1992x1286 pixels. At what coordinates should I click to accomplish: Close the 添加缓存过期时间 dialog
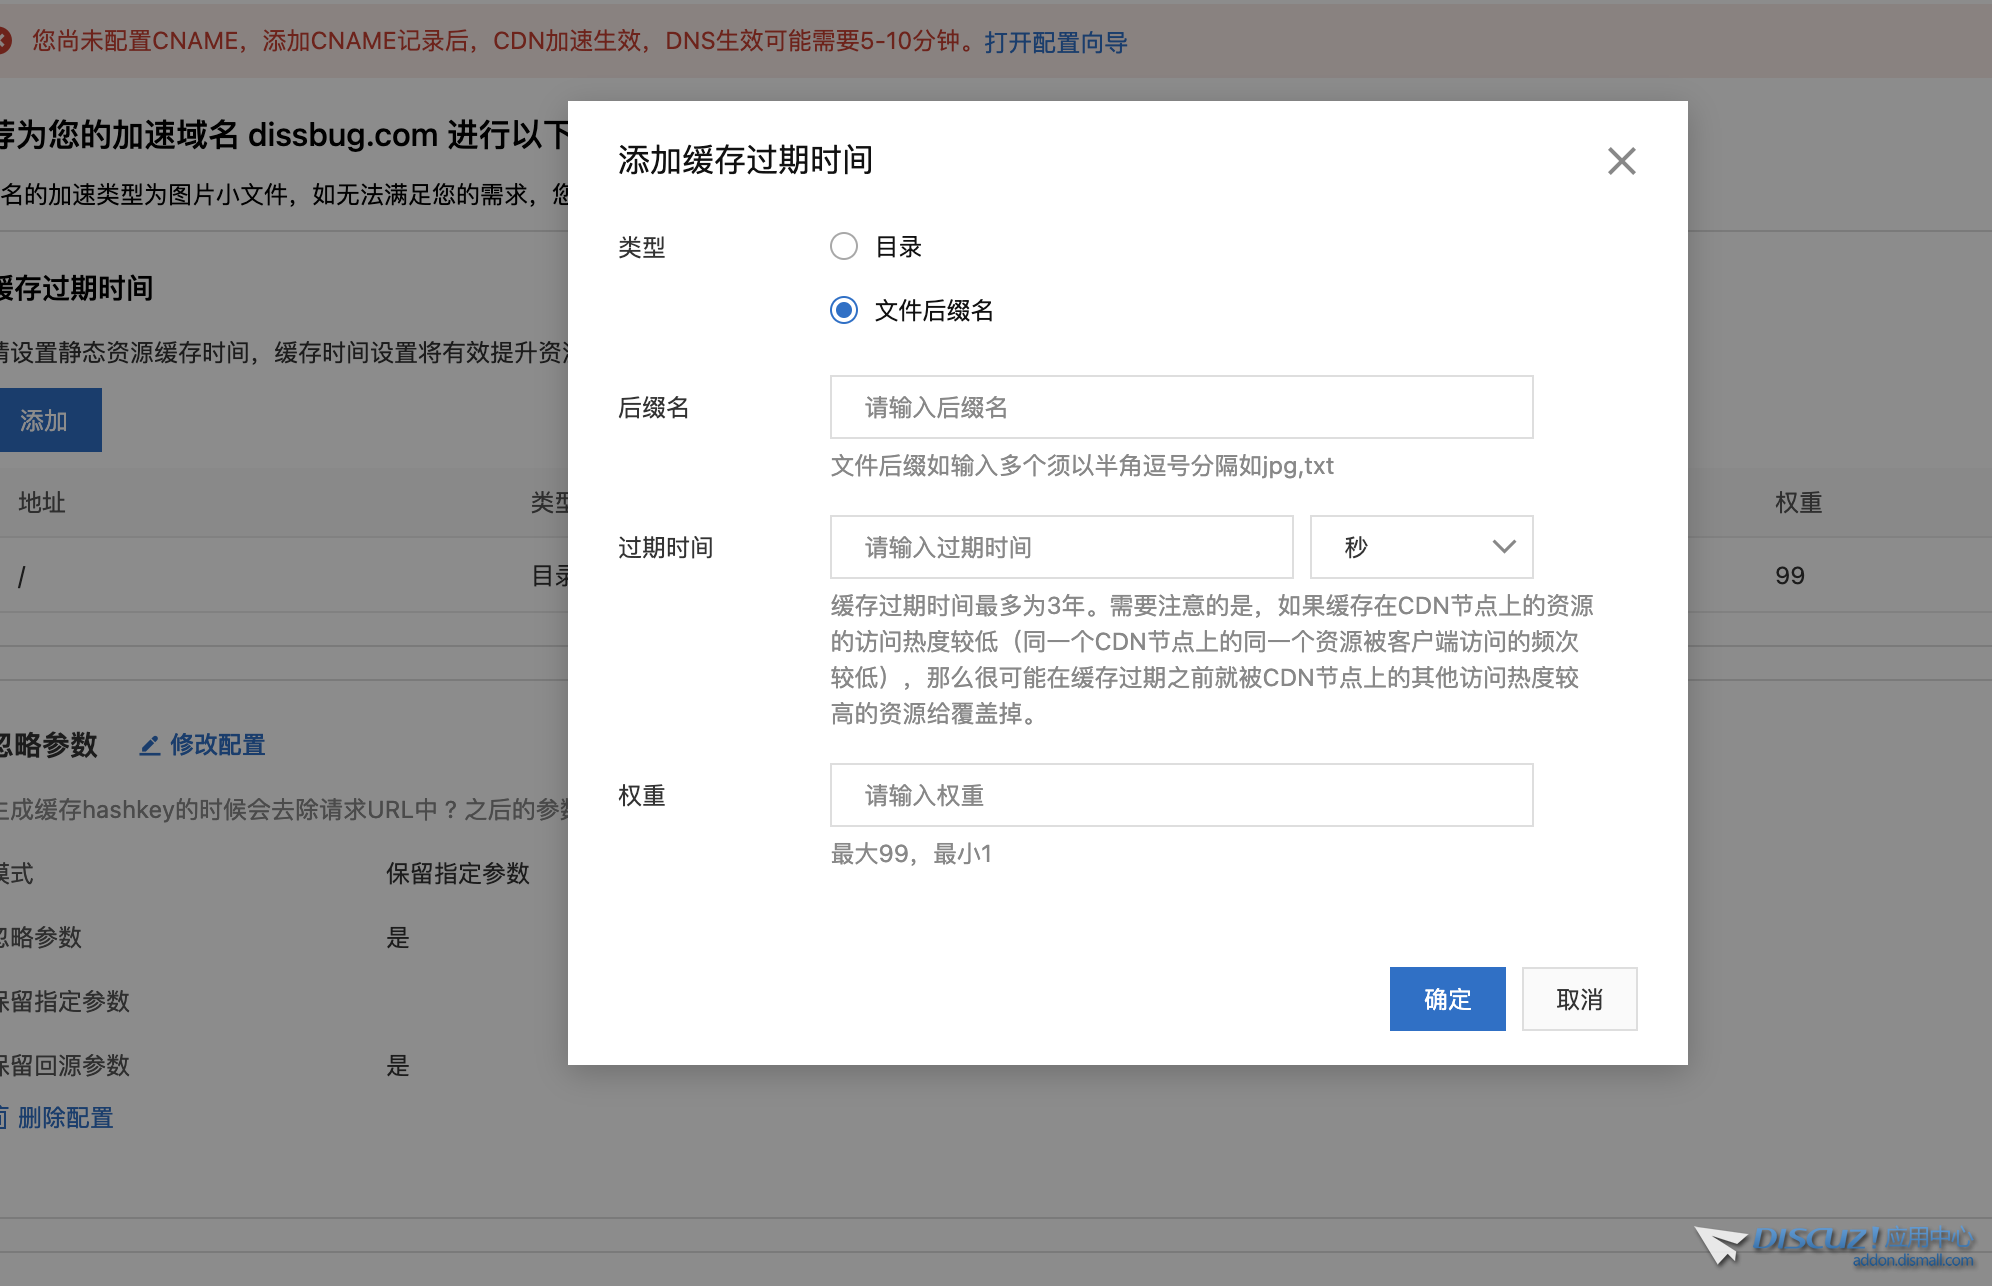click(1621, 161)
